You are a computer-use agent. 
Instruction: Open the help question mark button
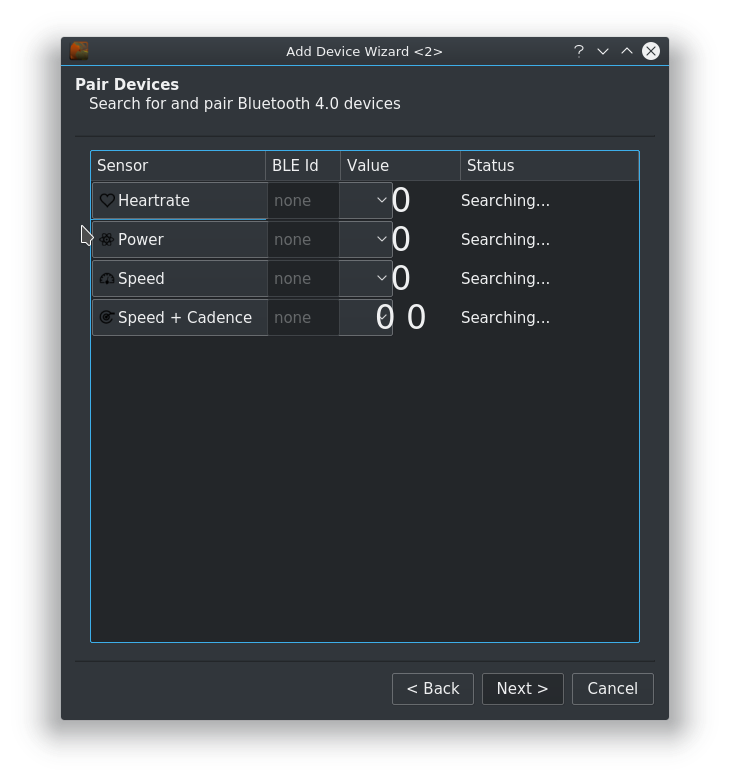tap(578, 51)
